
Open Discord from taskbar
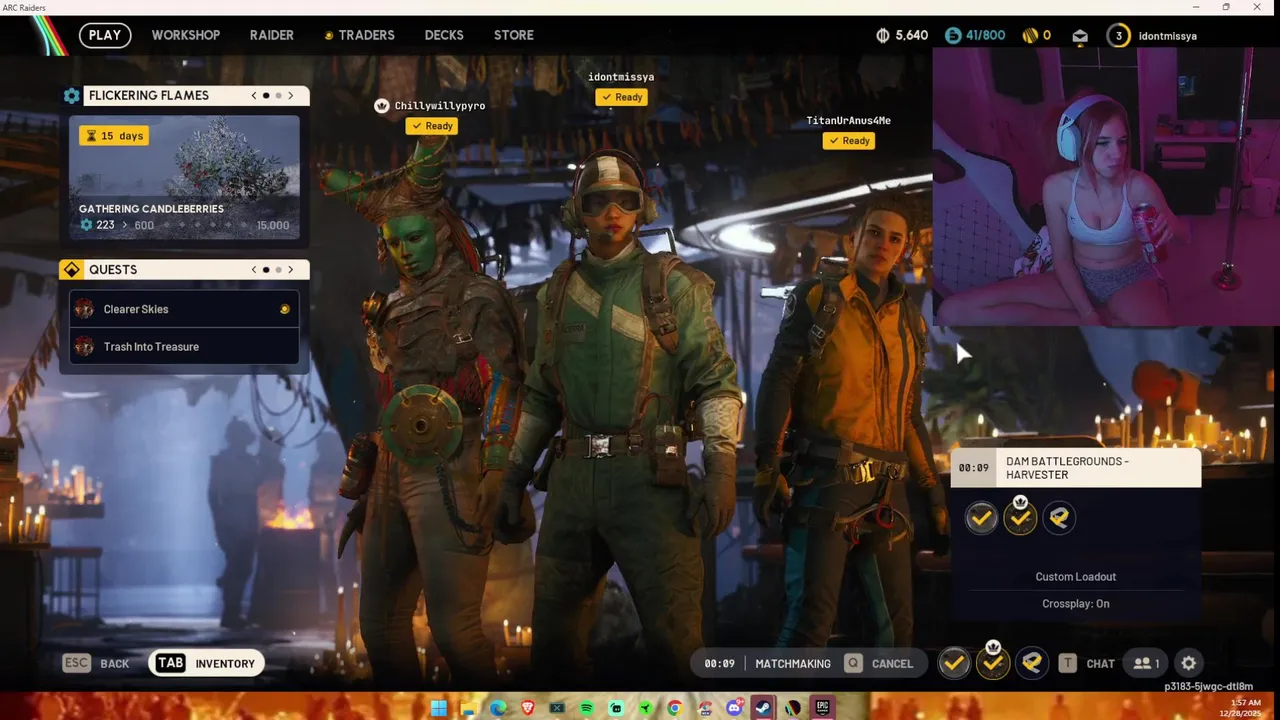(734, 708)
